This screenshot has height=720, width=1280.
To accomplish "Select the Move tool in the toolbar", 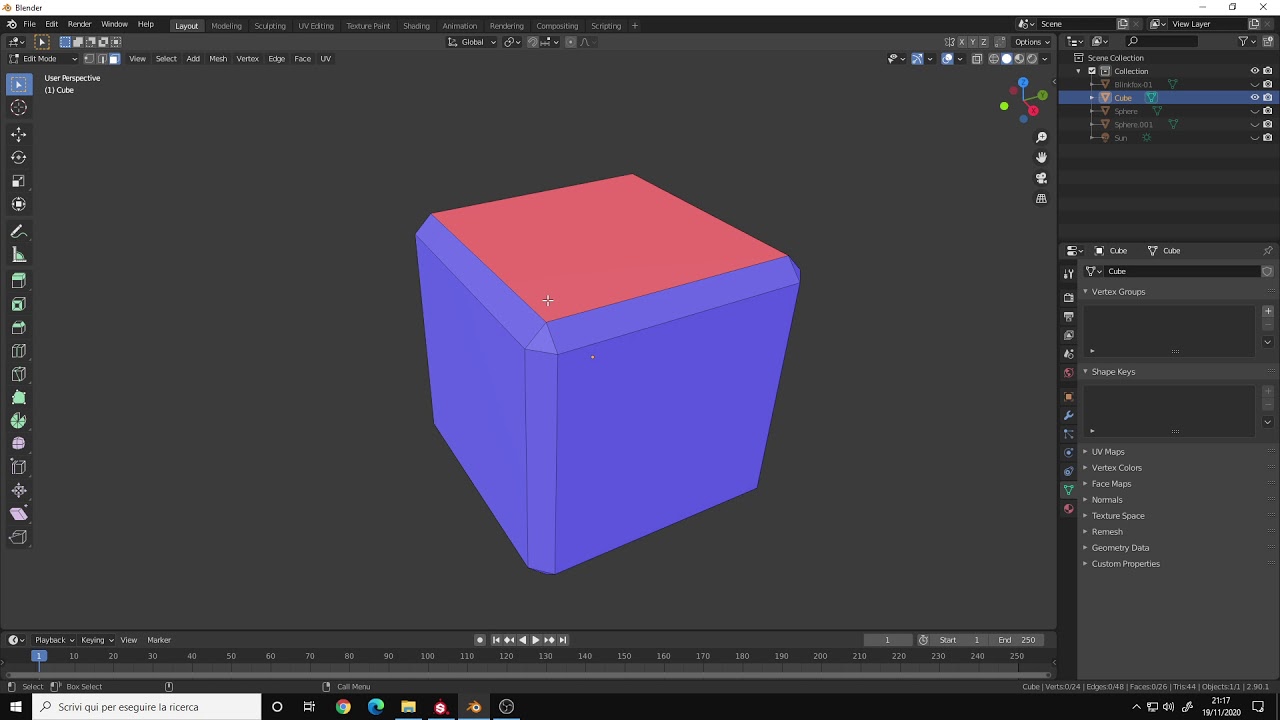I will (18, 132).
